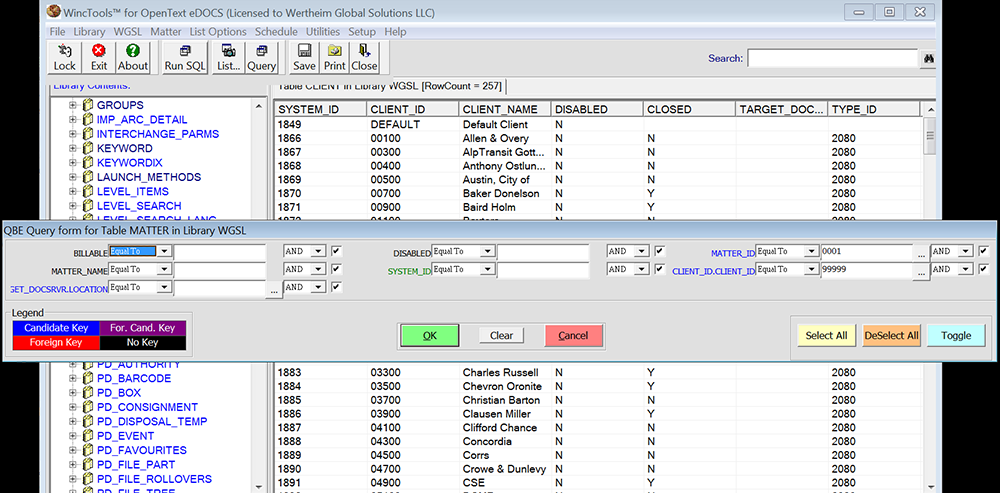
Task: Click the PD_BOX table icon in tree
Action: pos(88,393)
